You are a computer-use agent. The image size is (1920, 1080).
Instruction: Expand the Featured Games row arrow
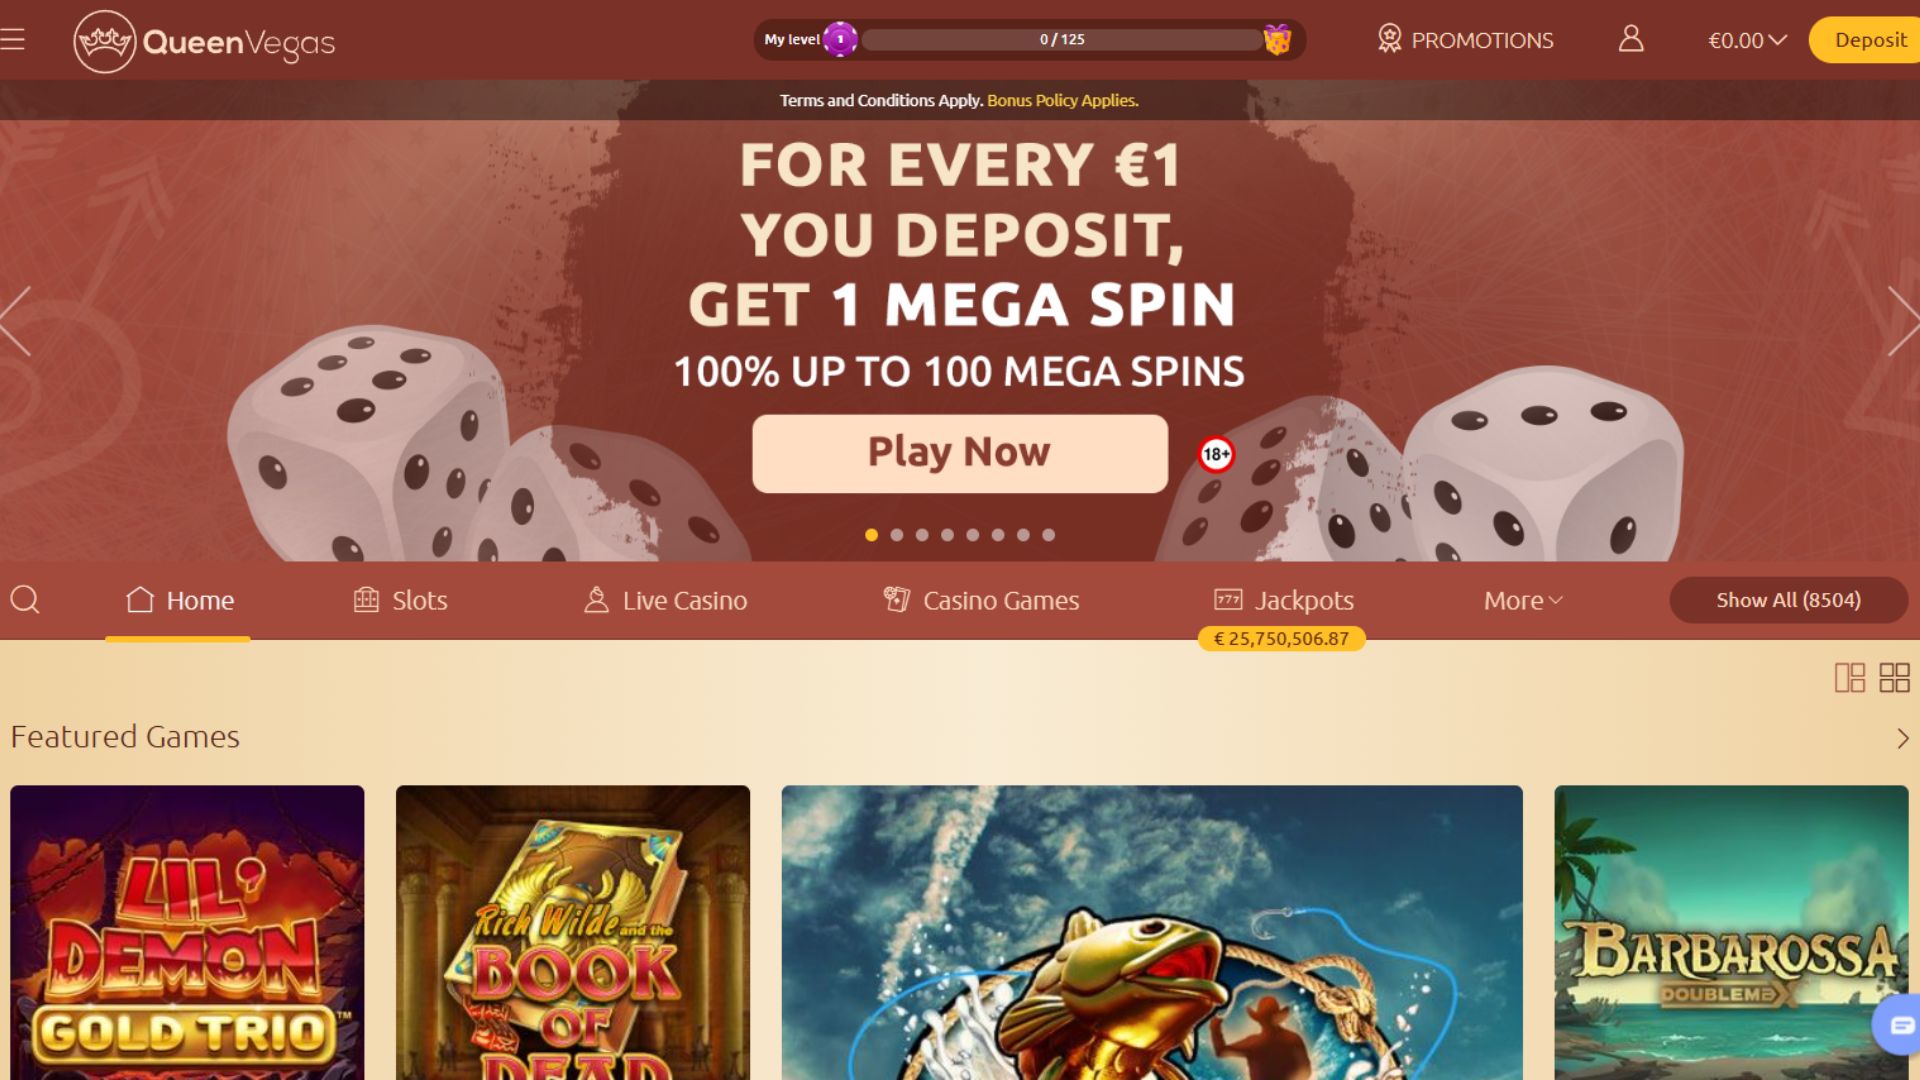pos(1903,738)
